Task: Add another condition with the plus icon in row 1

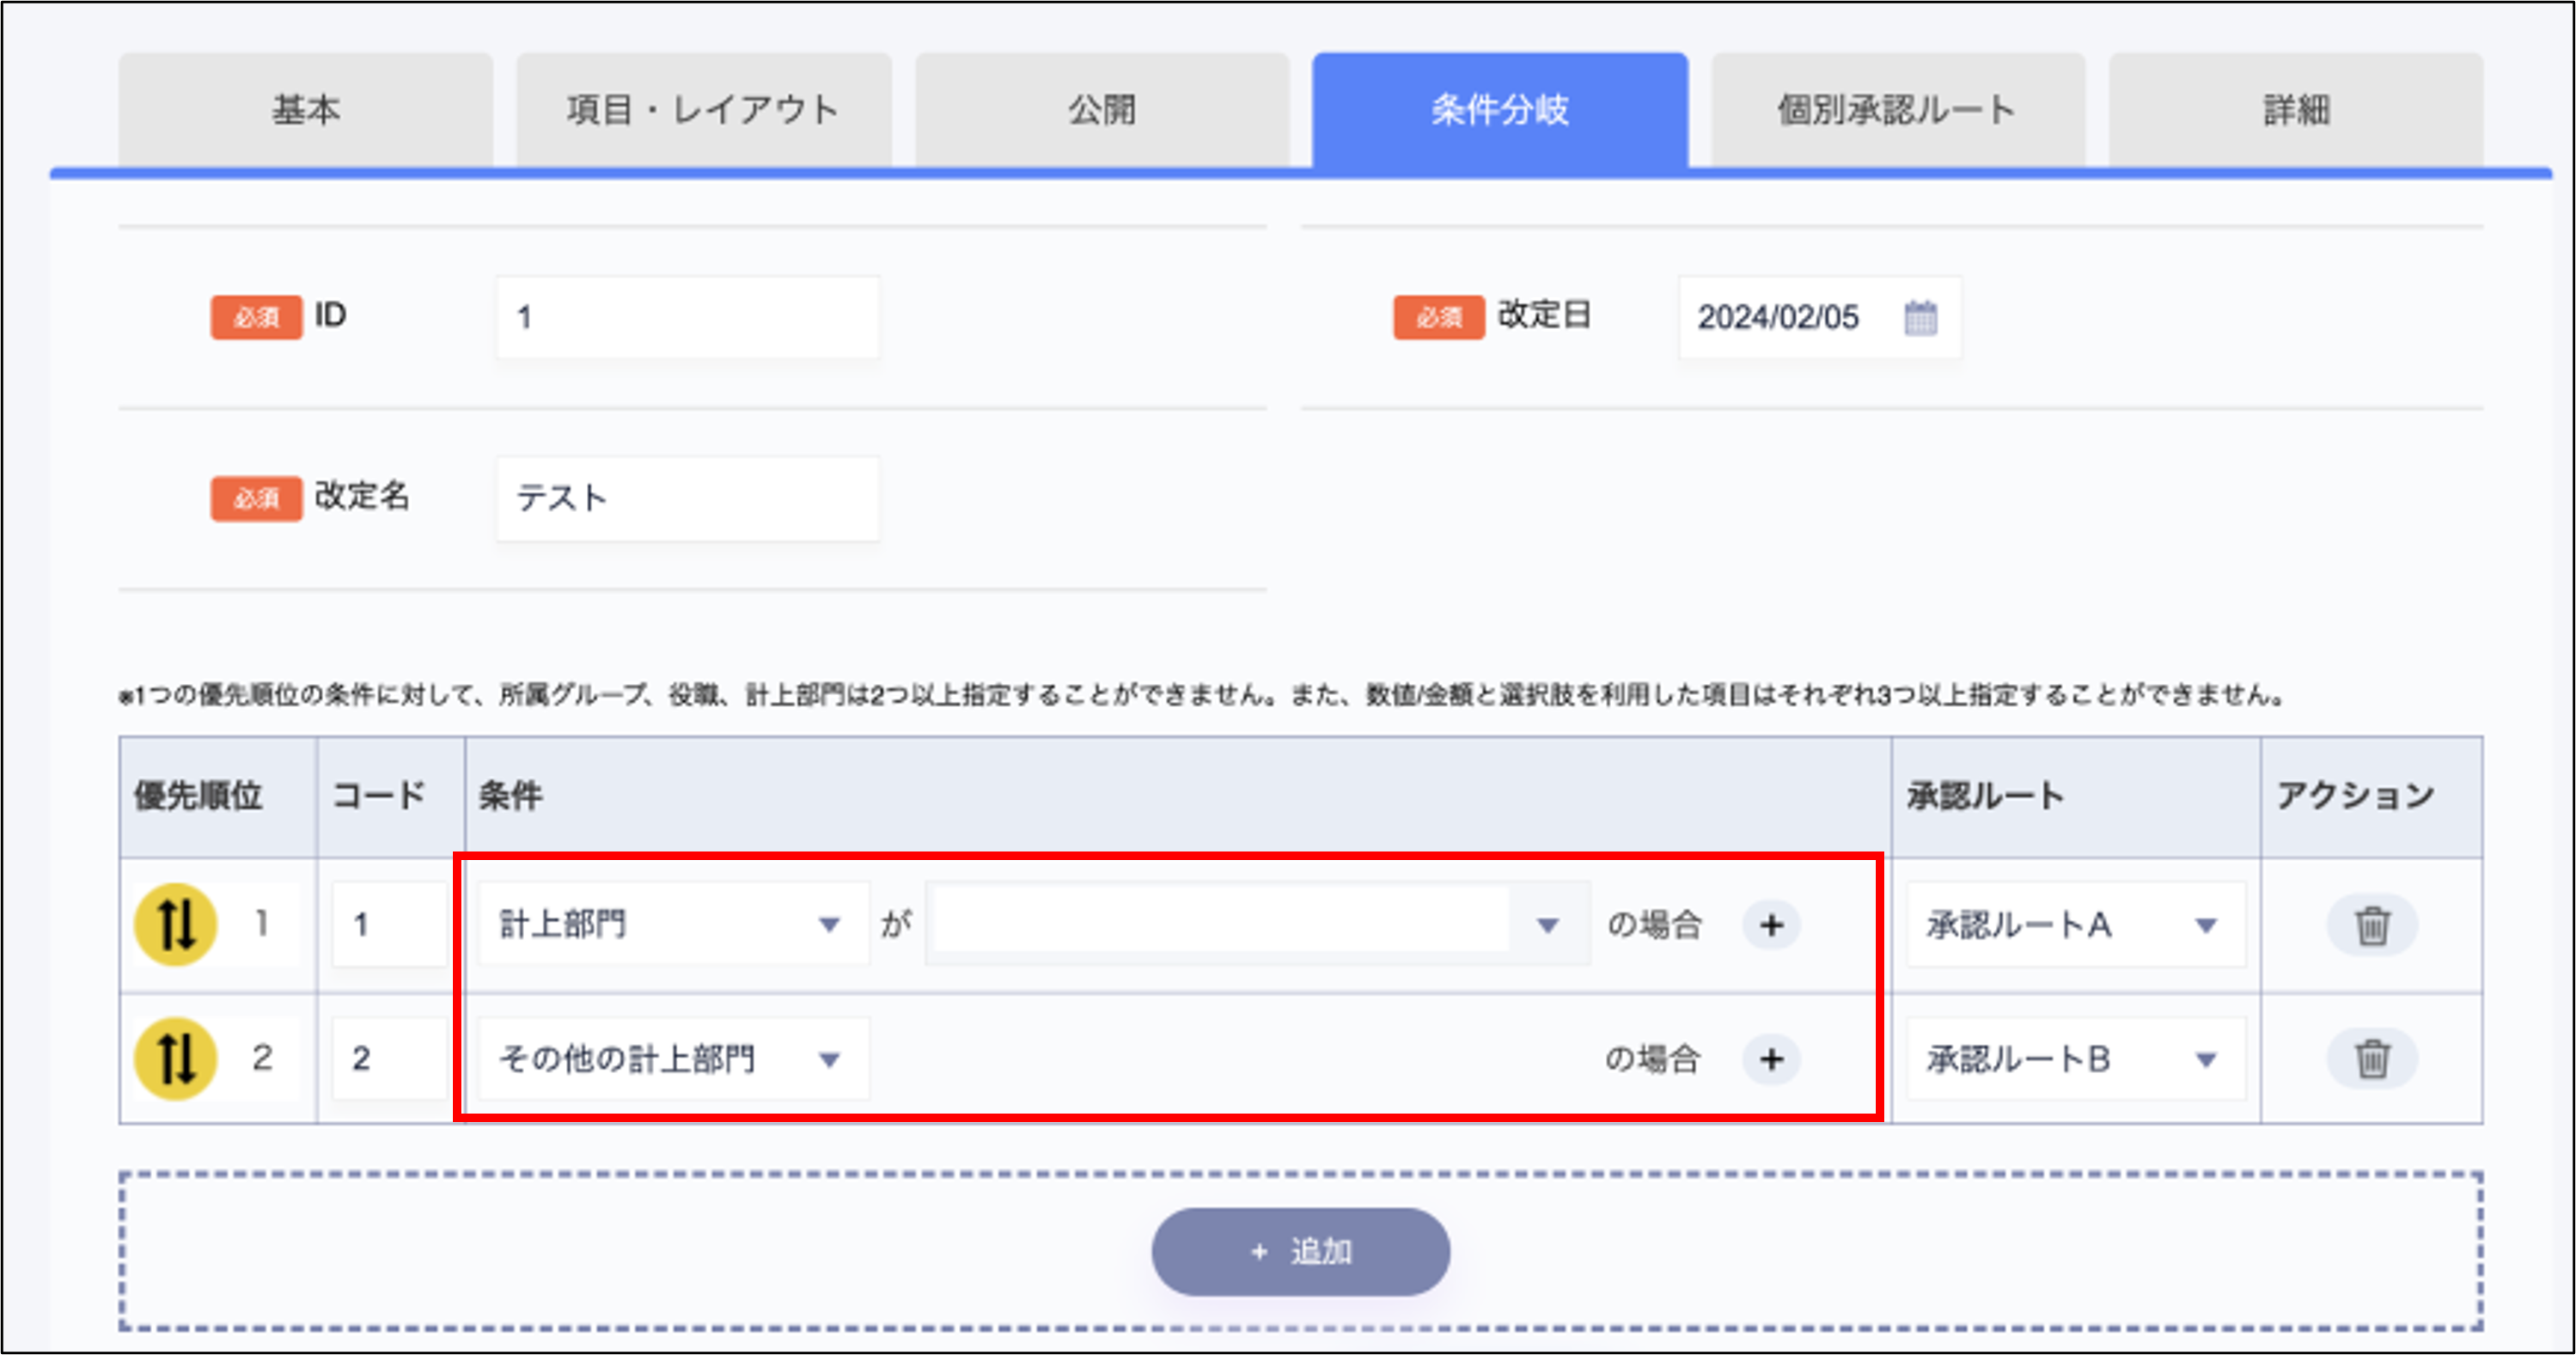Action: pyautogui.click(x=1771, y=924)
